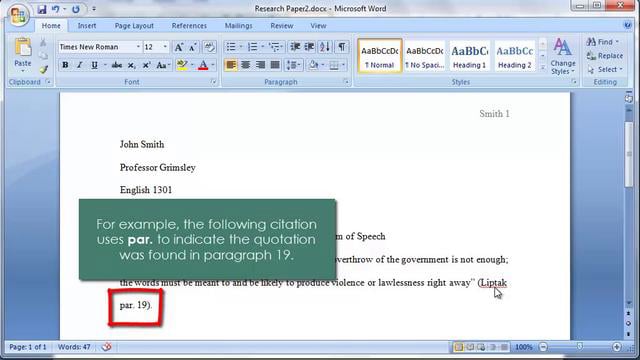Open the Page Layout tab
Screen dimensions: 640x360
click(134, 26)
